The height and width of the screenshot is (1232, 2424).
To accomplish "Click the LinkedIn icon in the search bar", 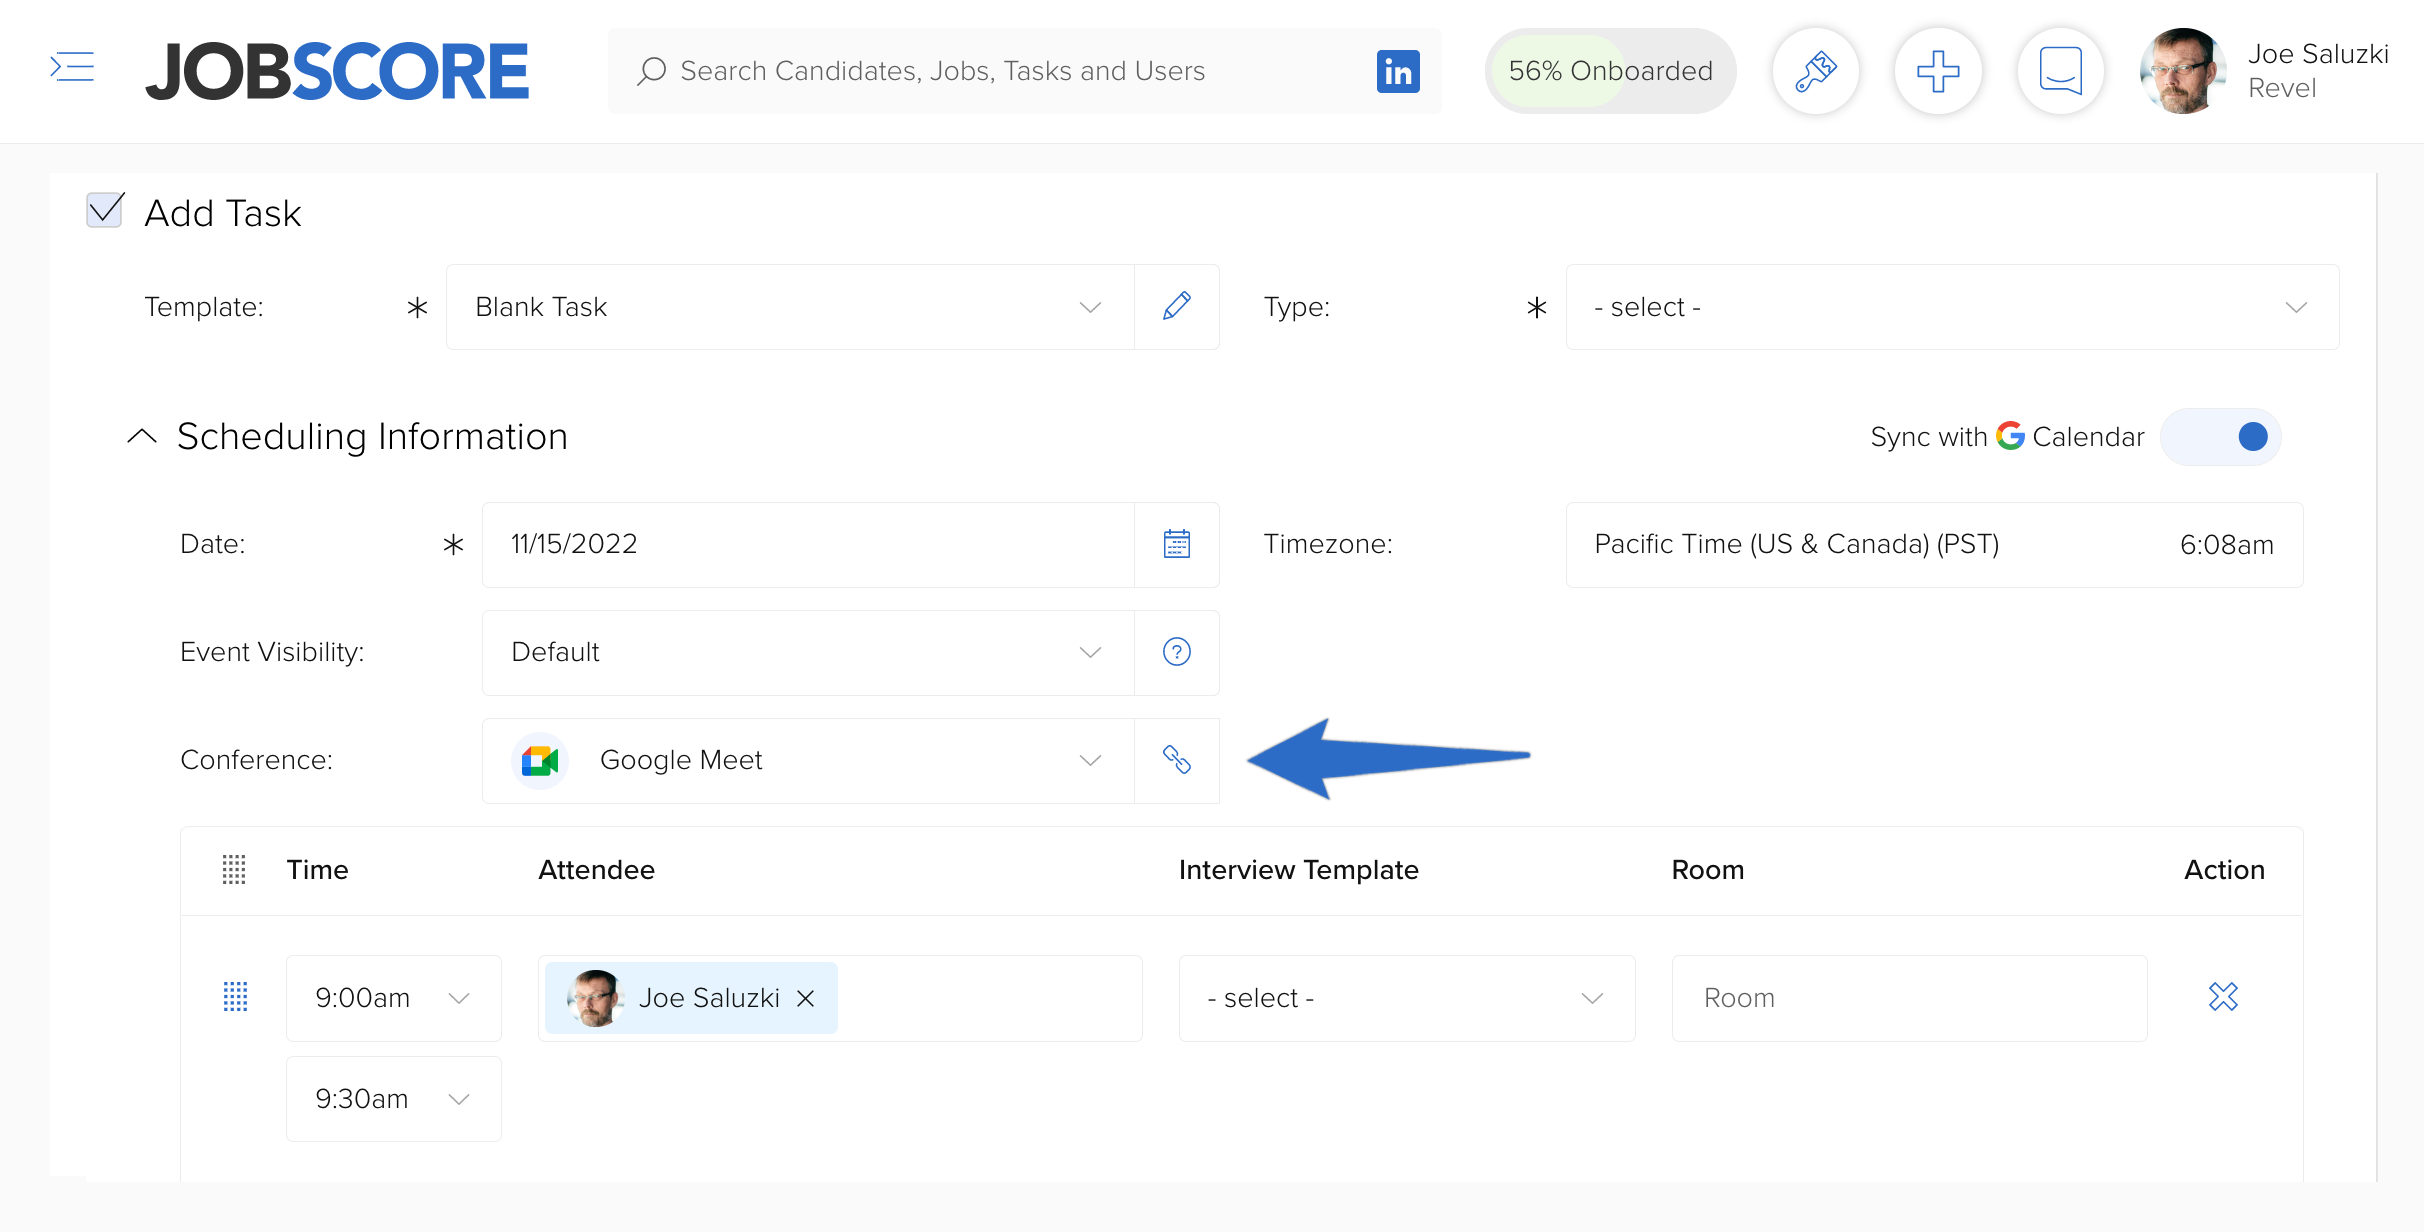I will 1398,71.
